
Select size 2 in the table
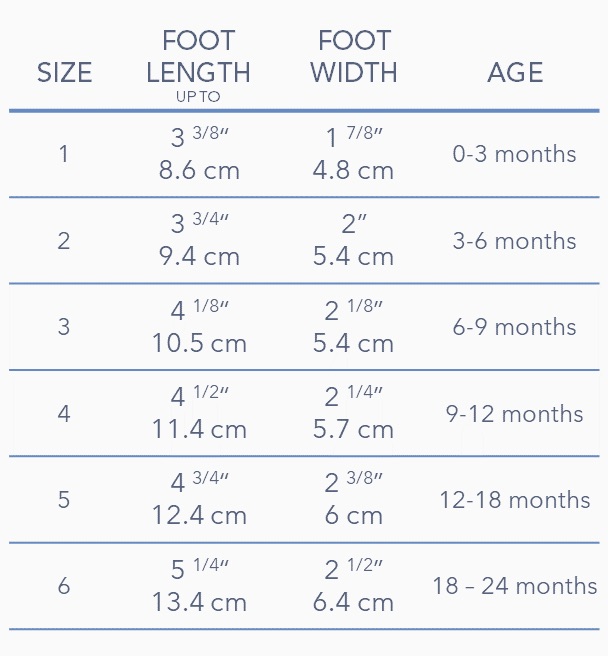coord(64,241)
